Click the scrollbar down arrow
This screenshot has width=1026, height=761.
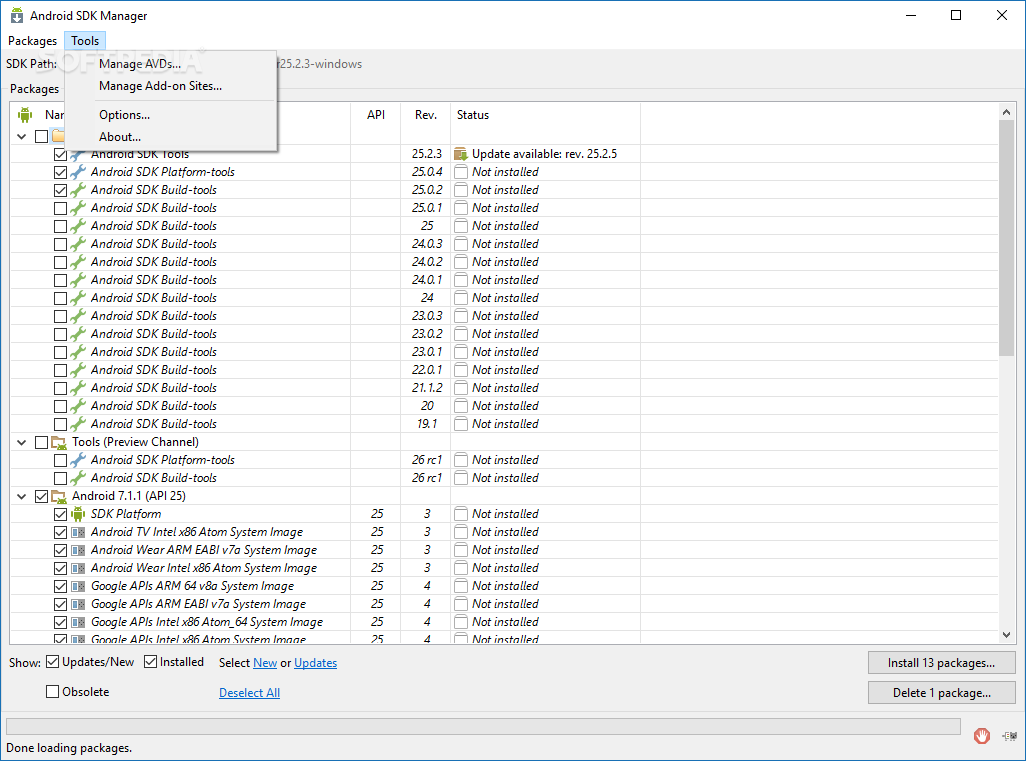point(1006,635)
